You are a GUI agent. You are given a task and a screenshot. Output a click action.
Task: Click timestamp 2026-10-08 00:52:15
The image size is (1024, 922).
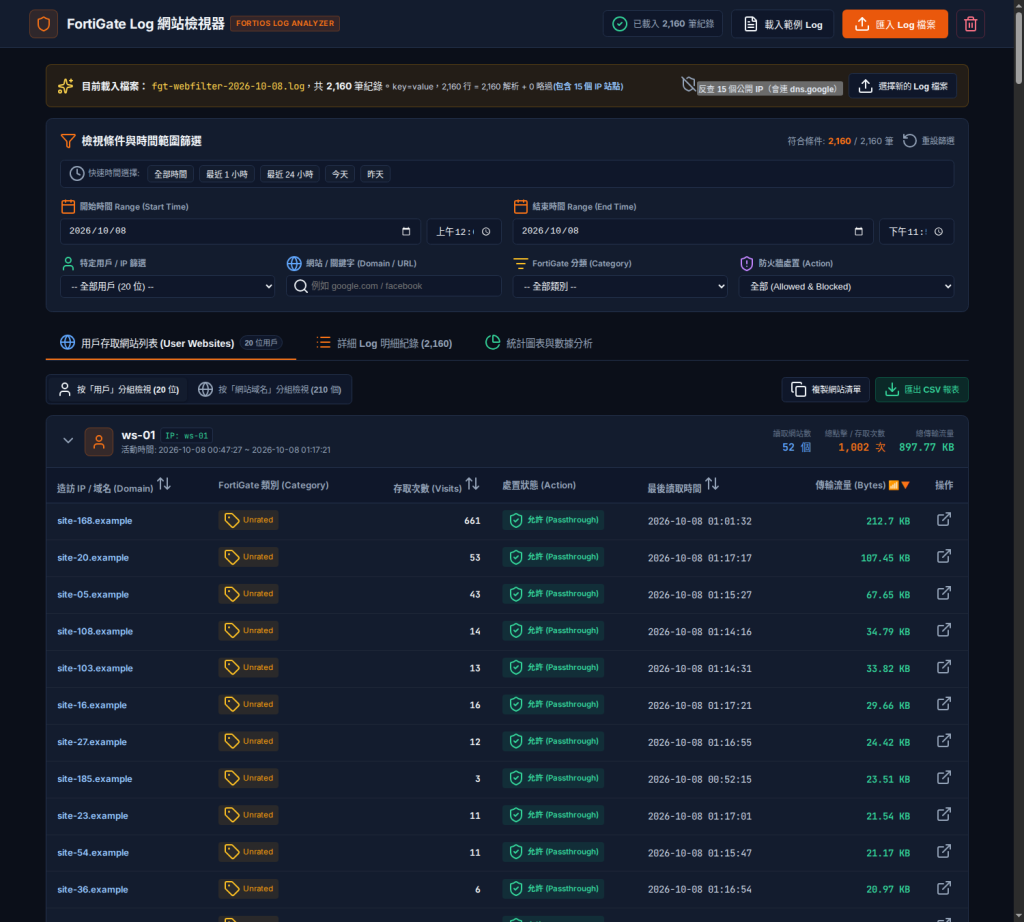click(x=699, y=779)
